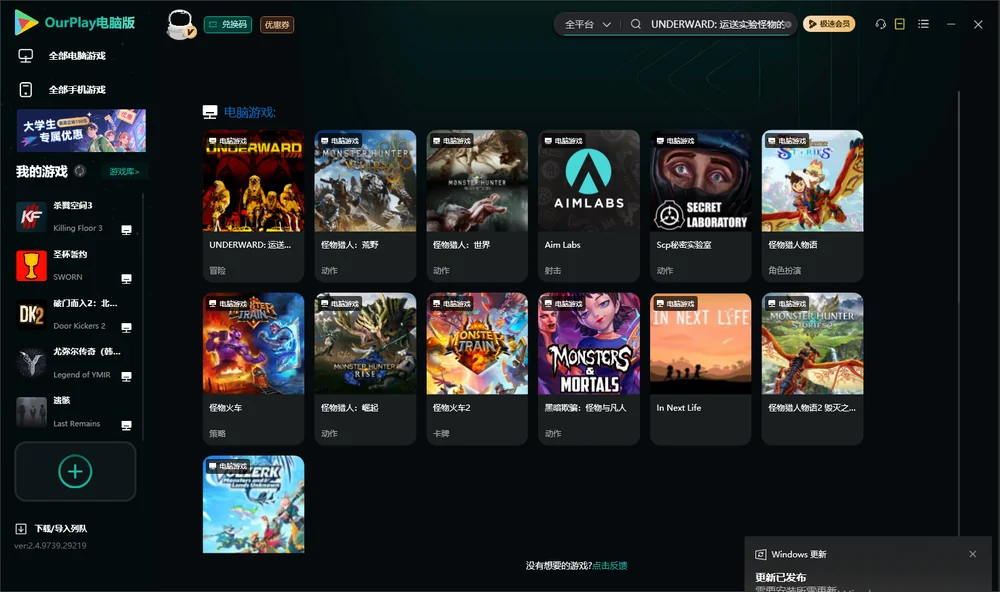Click the OurPlay logo icon

[26, 22]
